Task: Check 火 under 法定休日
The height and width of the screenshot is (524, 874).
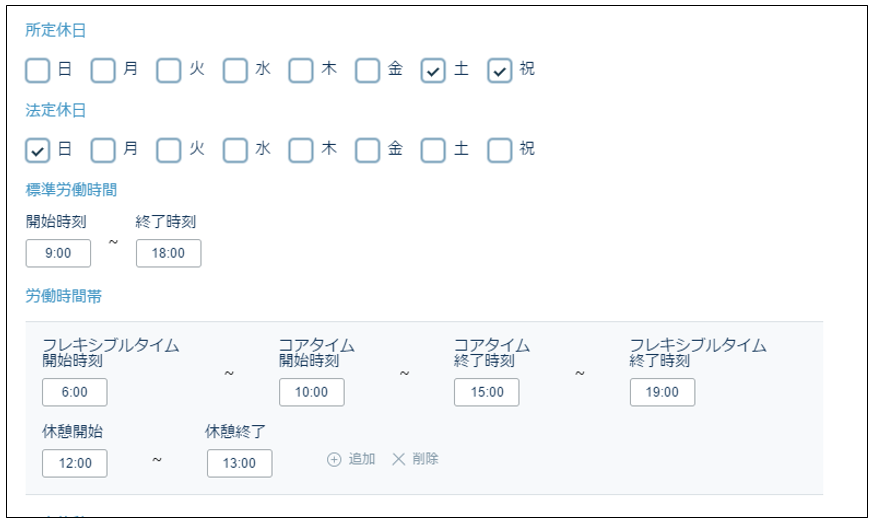Action: [x=170, y=149]
